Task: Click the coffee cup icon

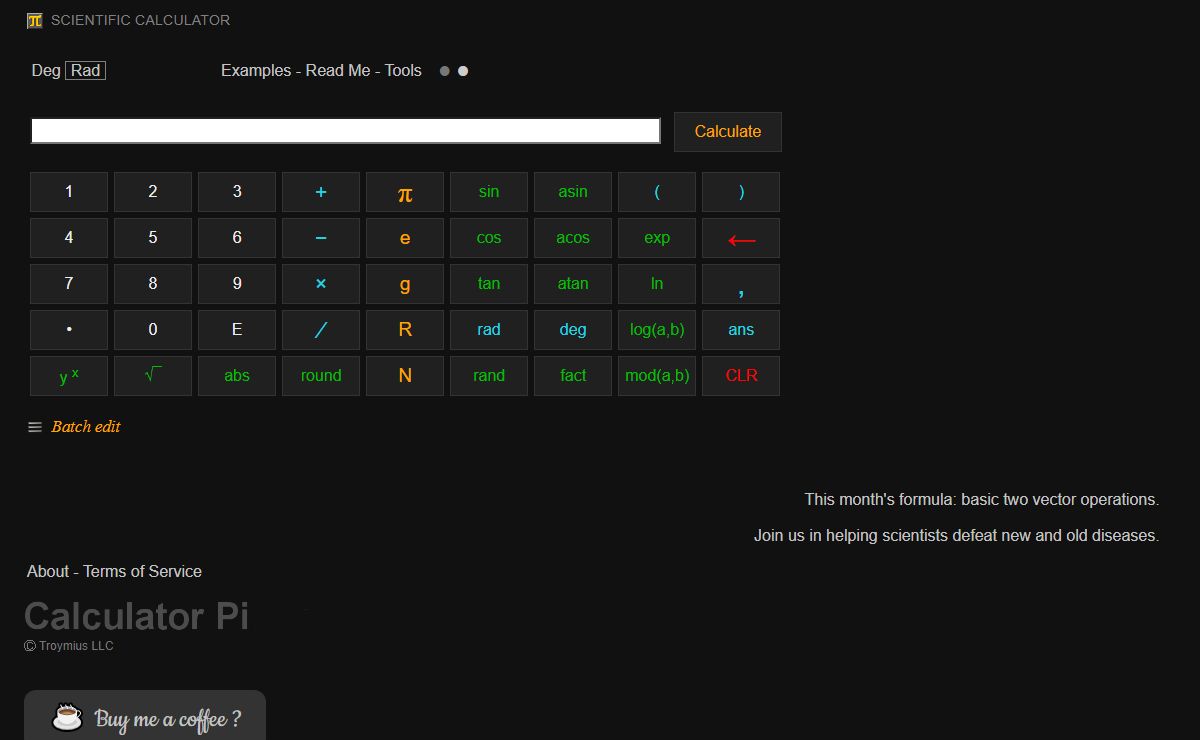Action: click(68, 716)
